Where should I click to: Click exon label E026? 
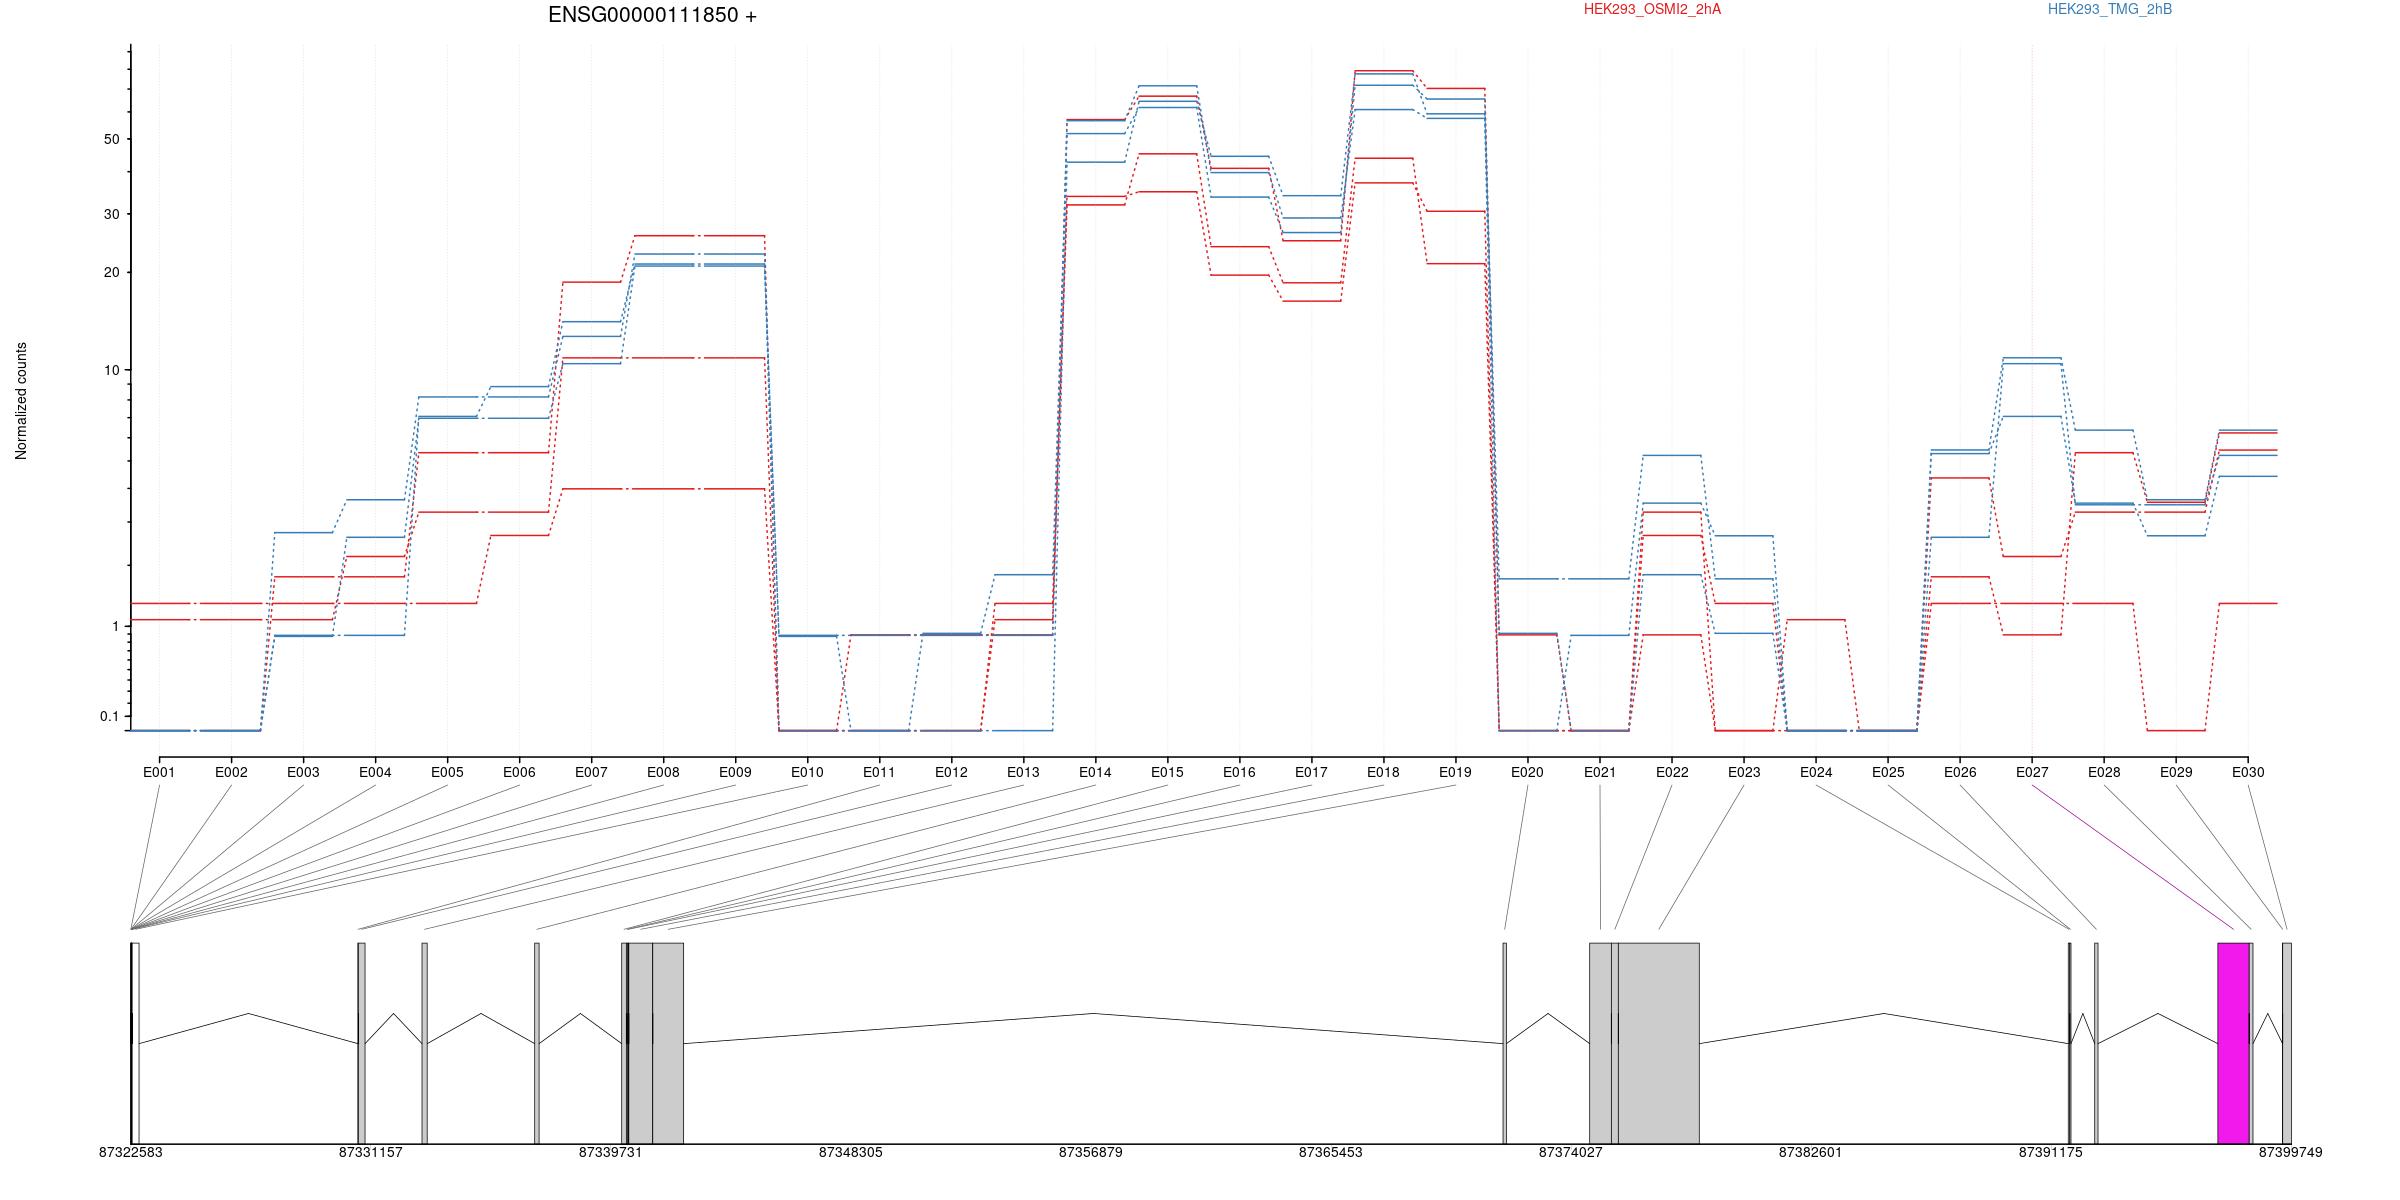pyautogui.click(x=1960, y=772)
